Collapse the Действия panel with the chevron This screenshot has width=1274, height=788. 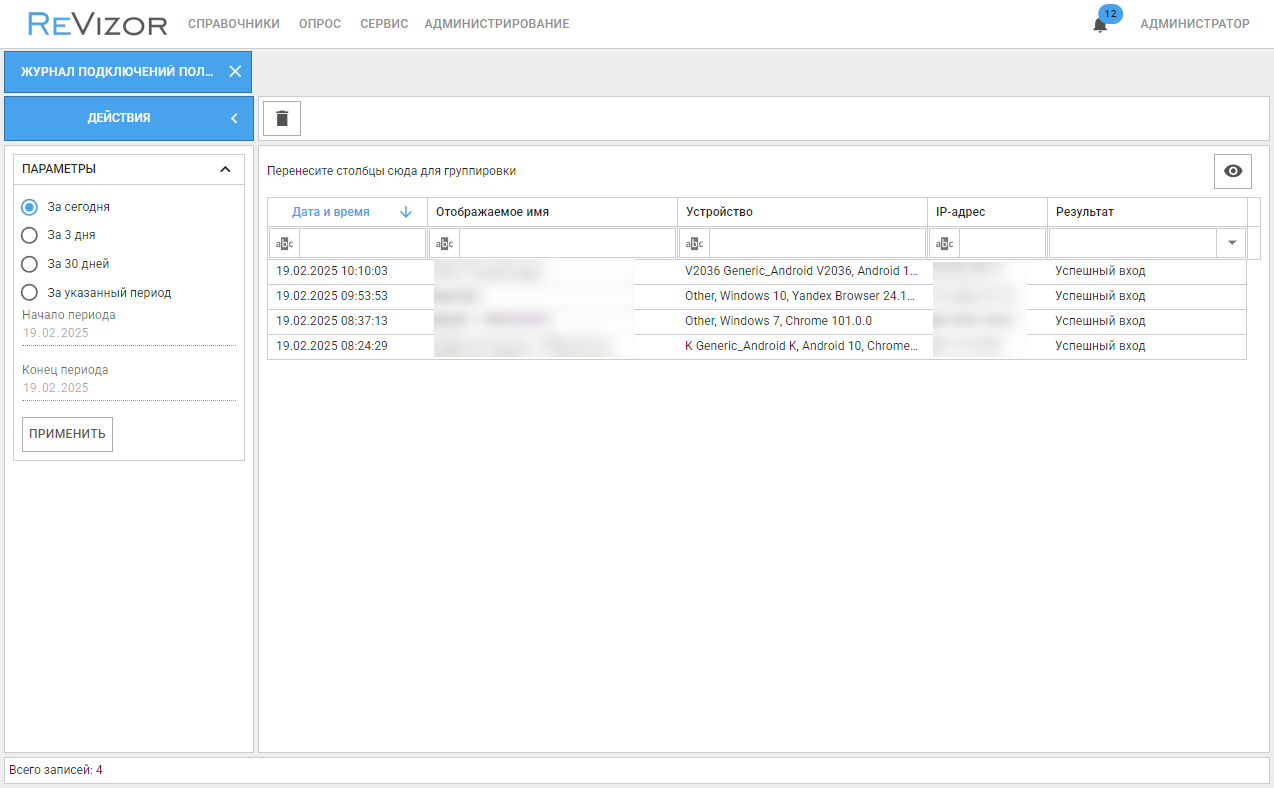234,118
